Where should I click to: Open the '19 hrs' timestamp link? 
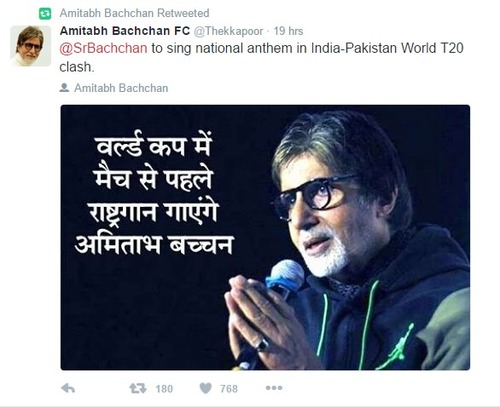[x=288, y=31]
